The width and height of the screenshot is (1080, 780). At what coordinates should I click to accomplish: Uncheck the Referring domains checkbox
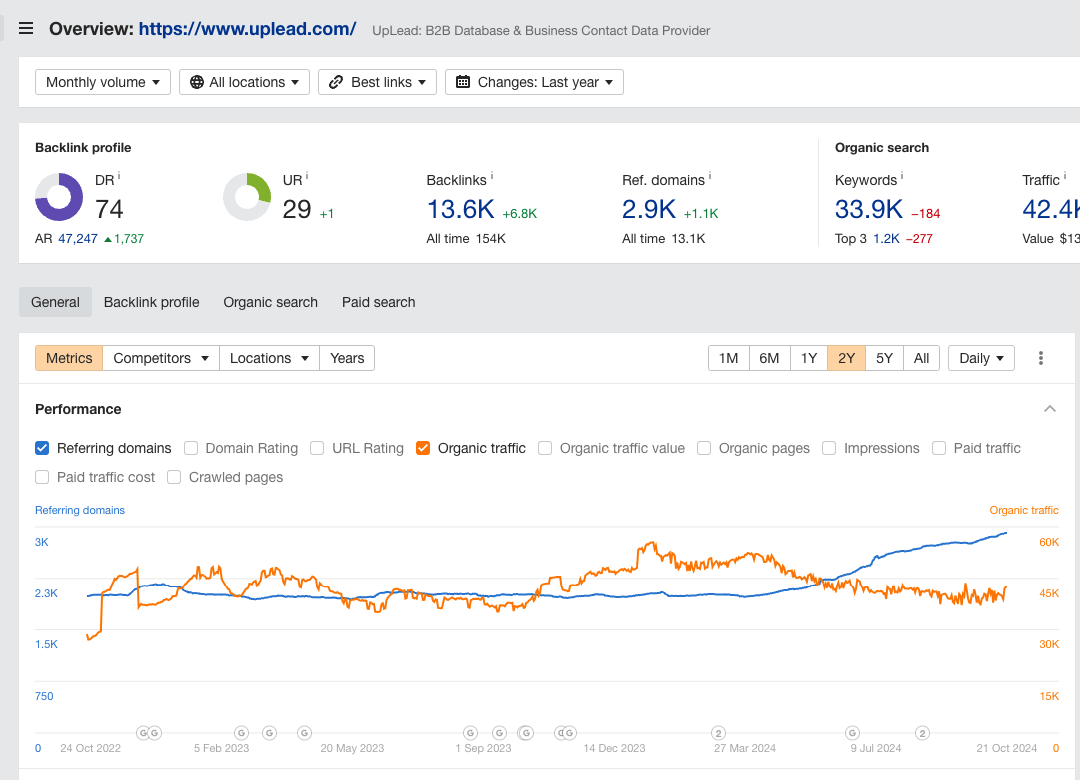click(42, 448)
